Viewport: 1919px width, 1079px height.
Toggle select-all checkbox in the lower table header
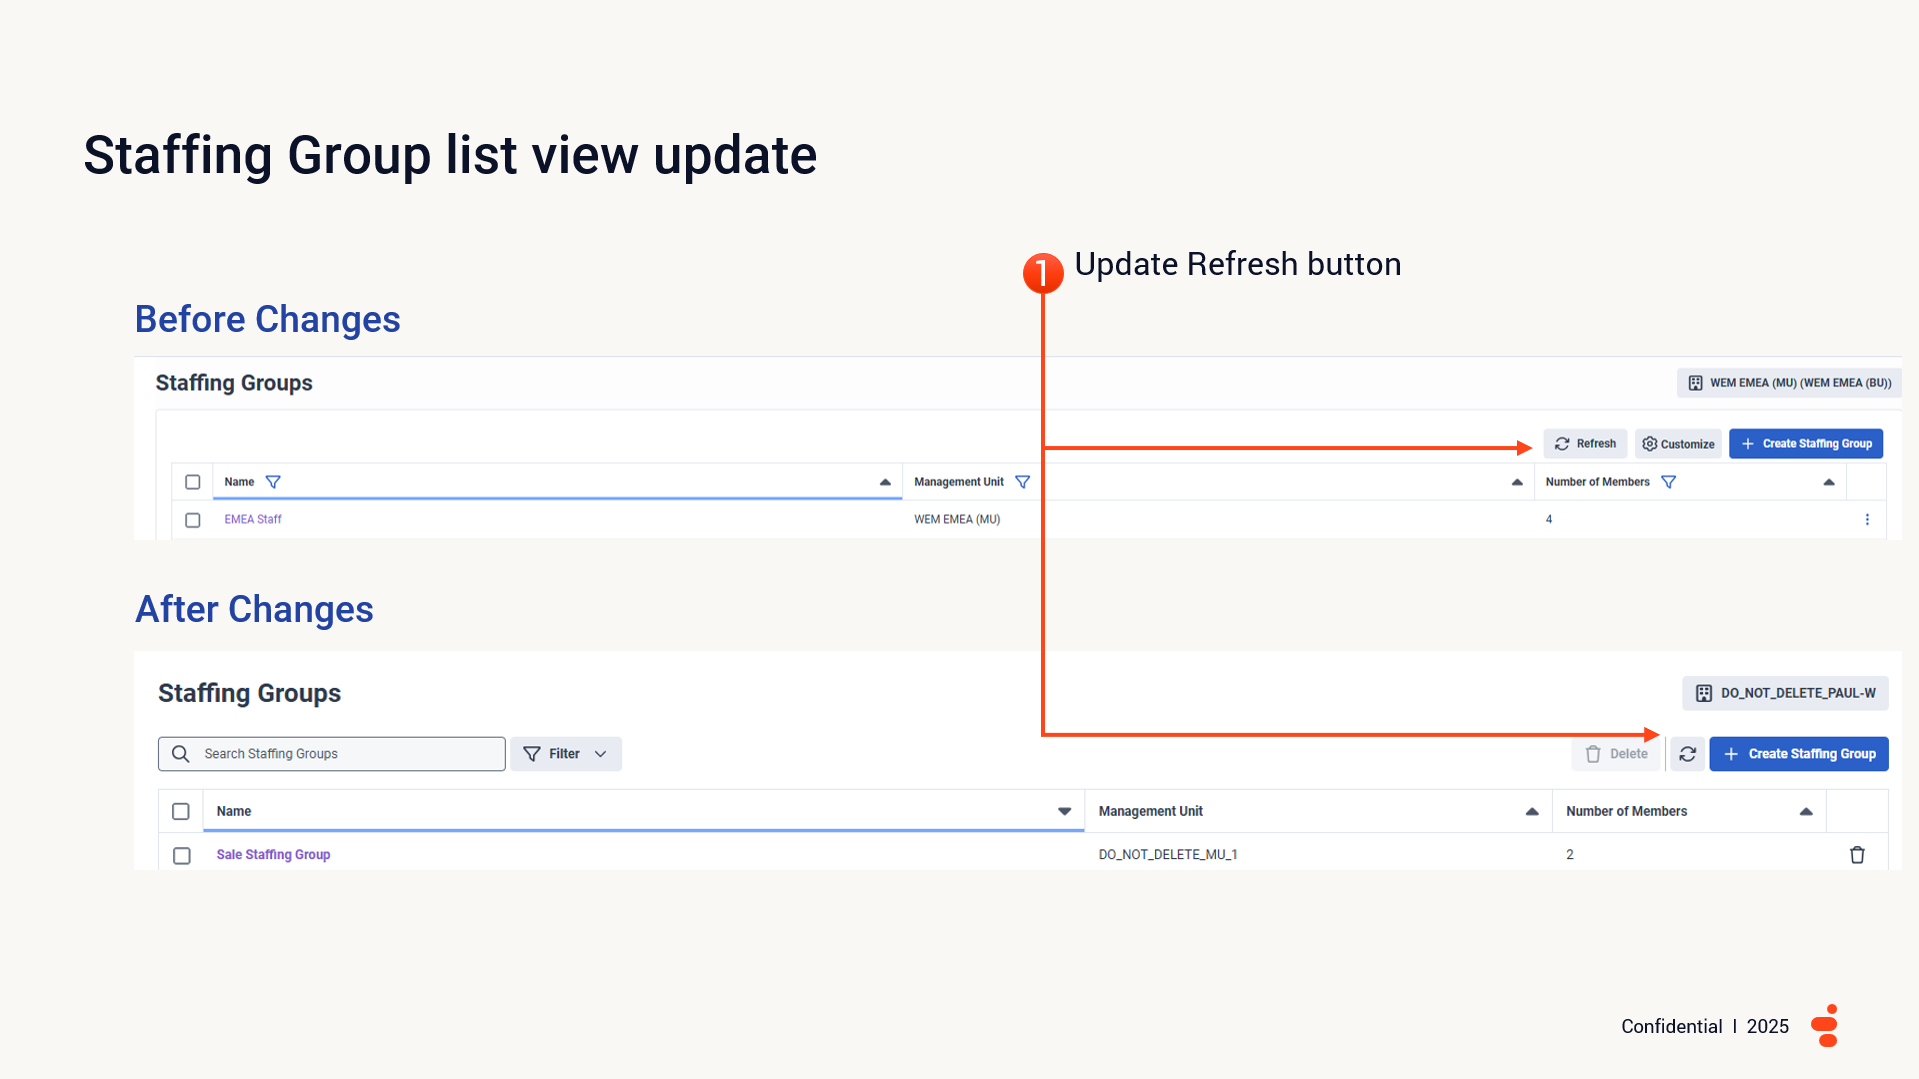click(181, 812)
